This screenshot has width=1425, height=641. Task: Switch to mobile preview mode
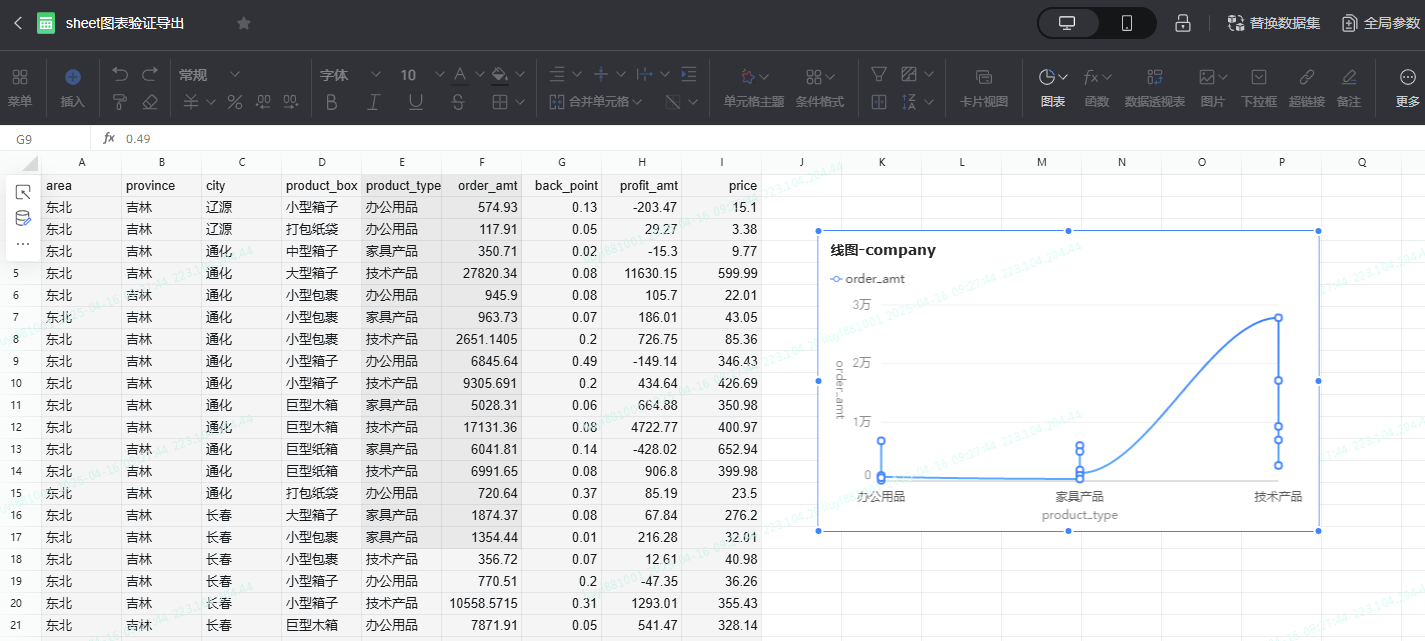(x=1126, y=23)
